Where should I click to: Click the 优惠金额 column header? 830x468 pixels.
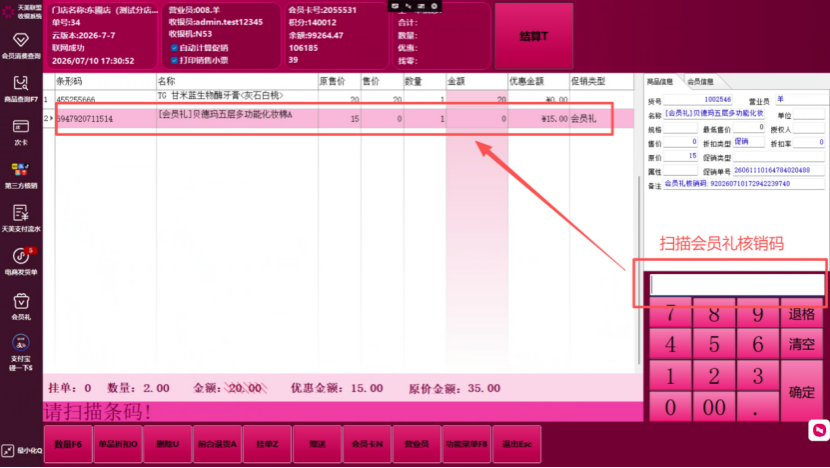538,82
